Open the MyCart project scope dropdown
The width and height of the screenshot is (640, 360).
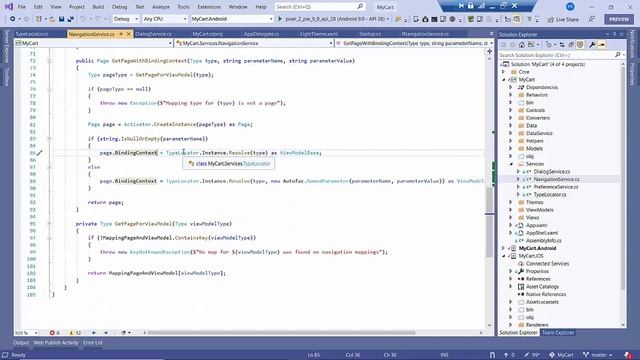(93, 43)
